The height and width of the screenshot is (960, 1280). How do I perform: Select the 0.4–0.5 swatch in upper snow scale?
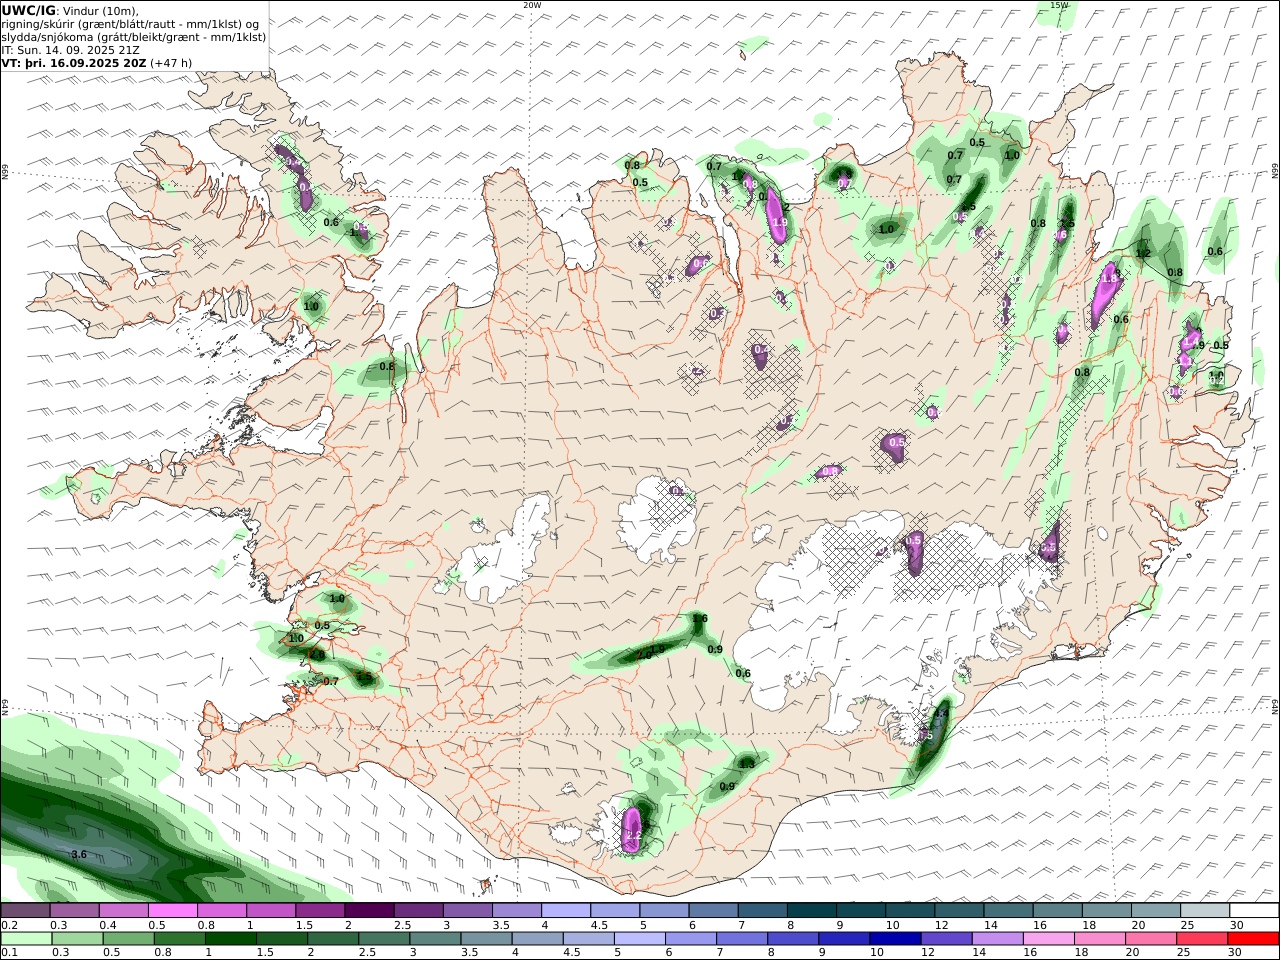pos(124,911)
